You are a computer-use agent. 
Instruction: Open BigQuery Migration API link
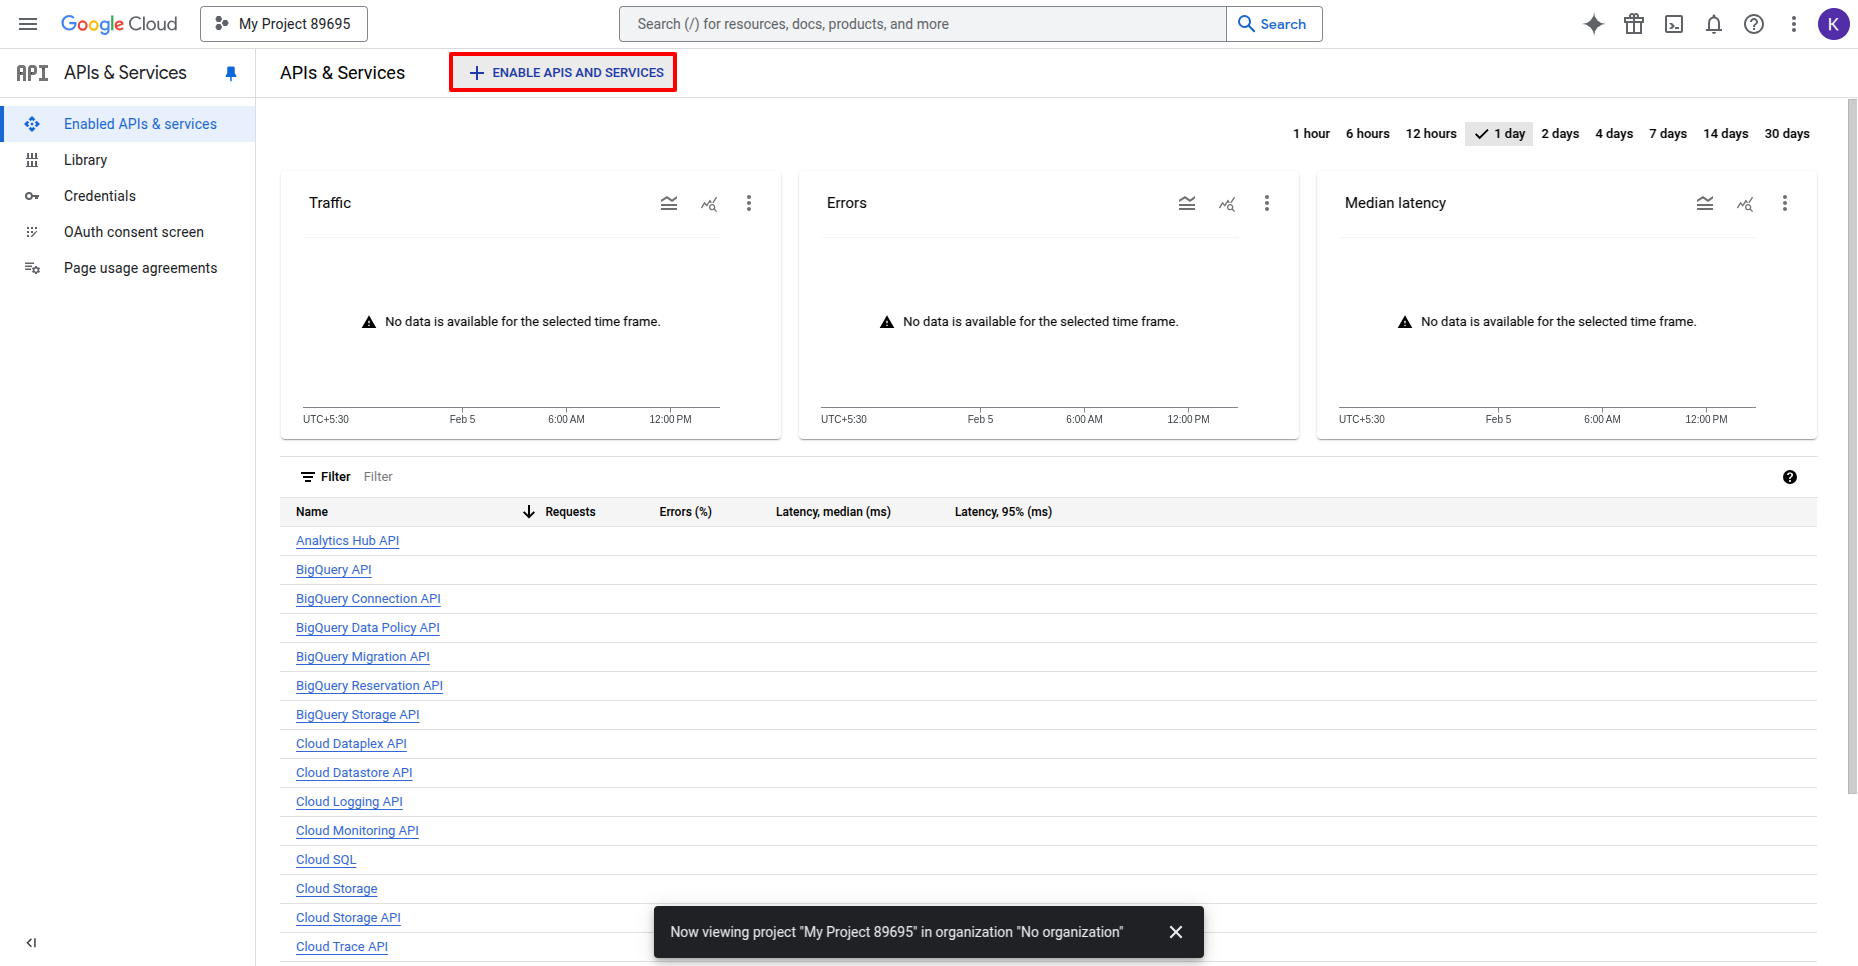click(362, 657)
